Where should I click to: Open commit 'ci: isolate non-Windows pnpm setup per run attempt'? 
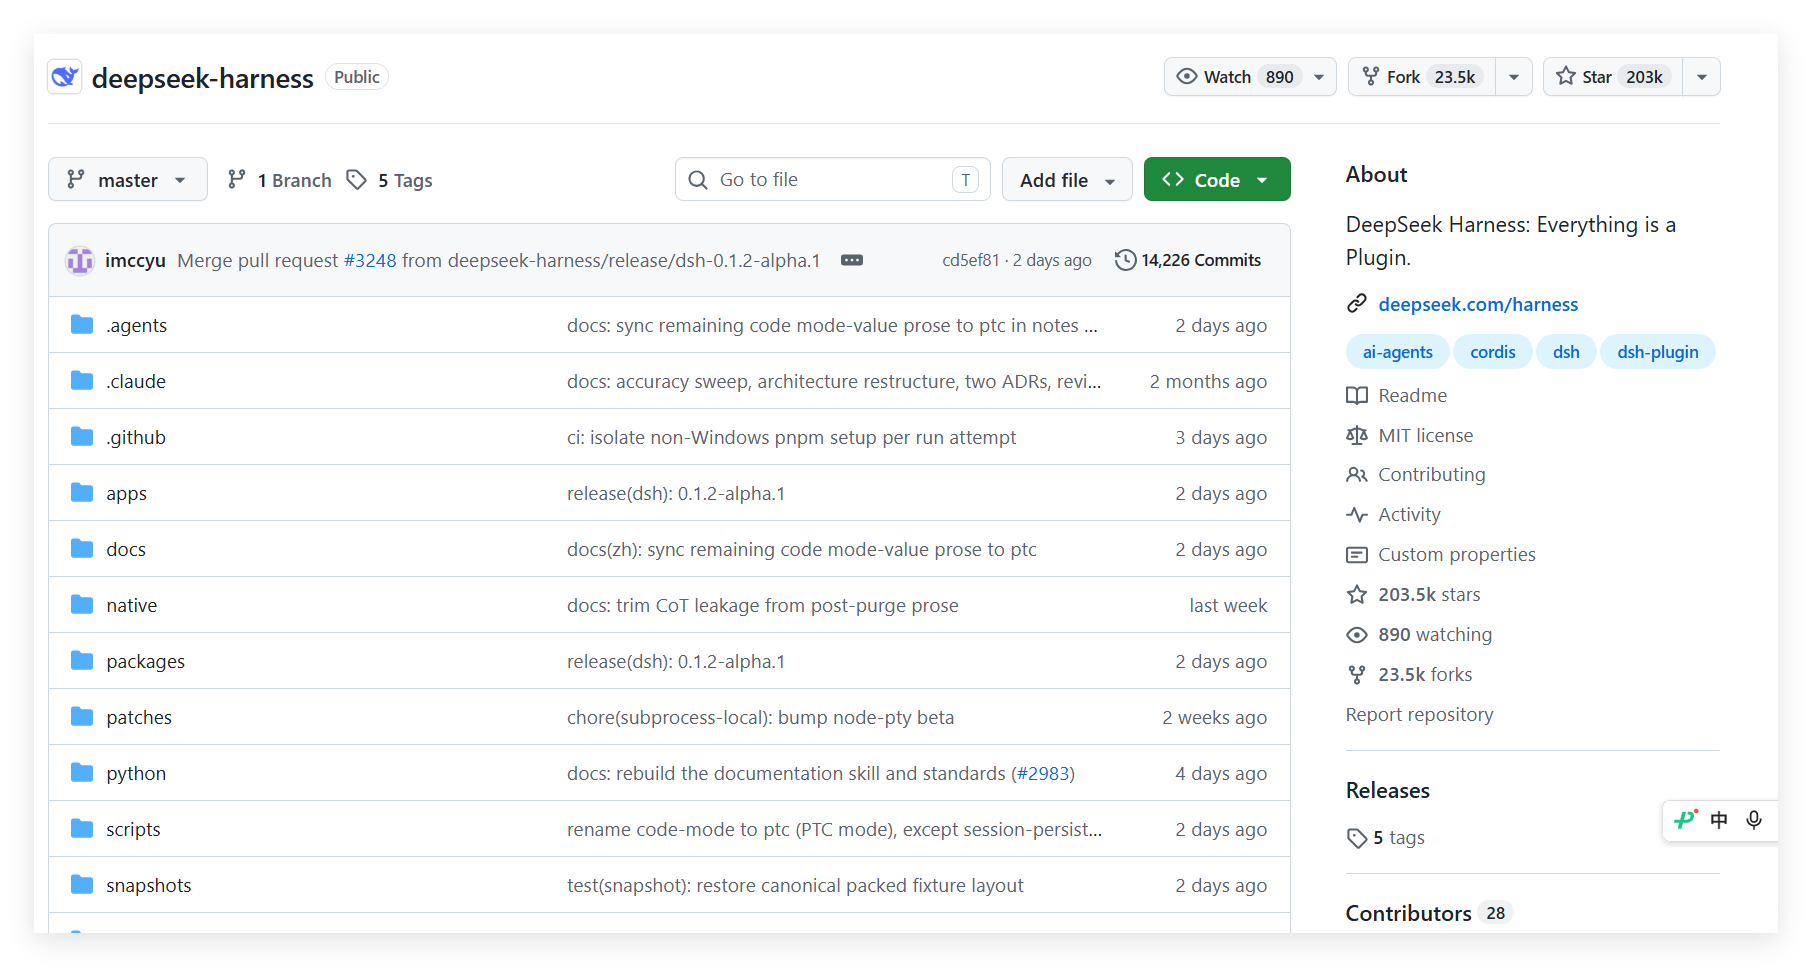coord(791,437)
